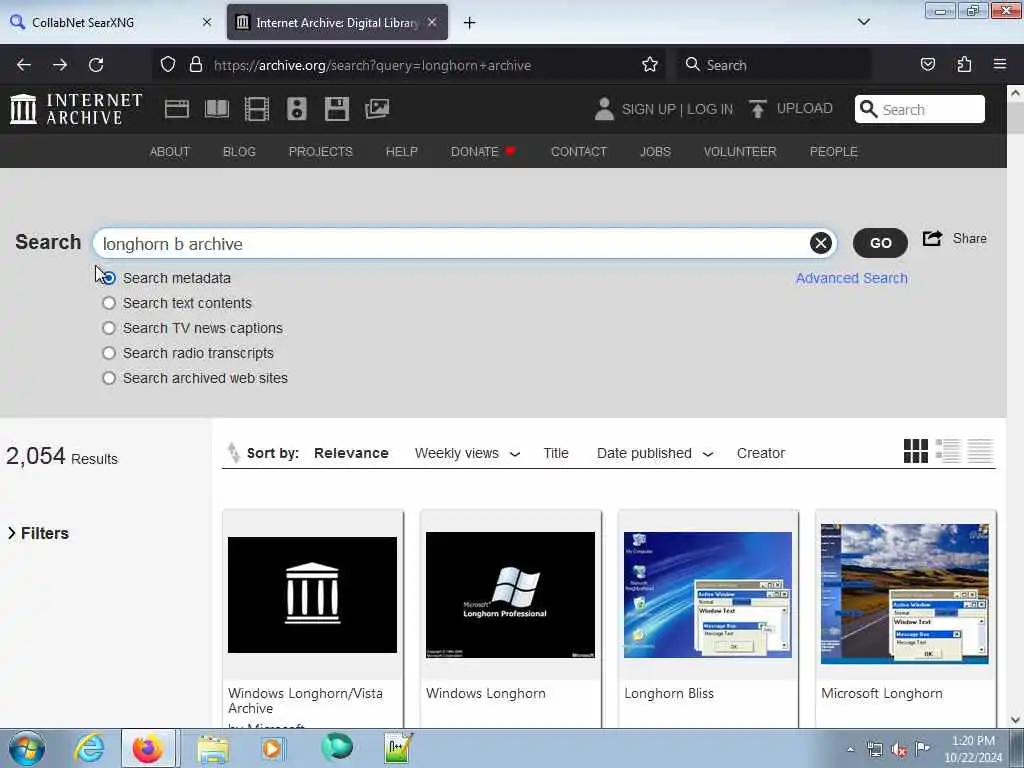The width and height of the screenshot is (1024, 768).
Task: Click the user avatar icon
Action: pos(604,108)
